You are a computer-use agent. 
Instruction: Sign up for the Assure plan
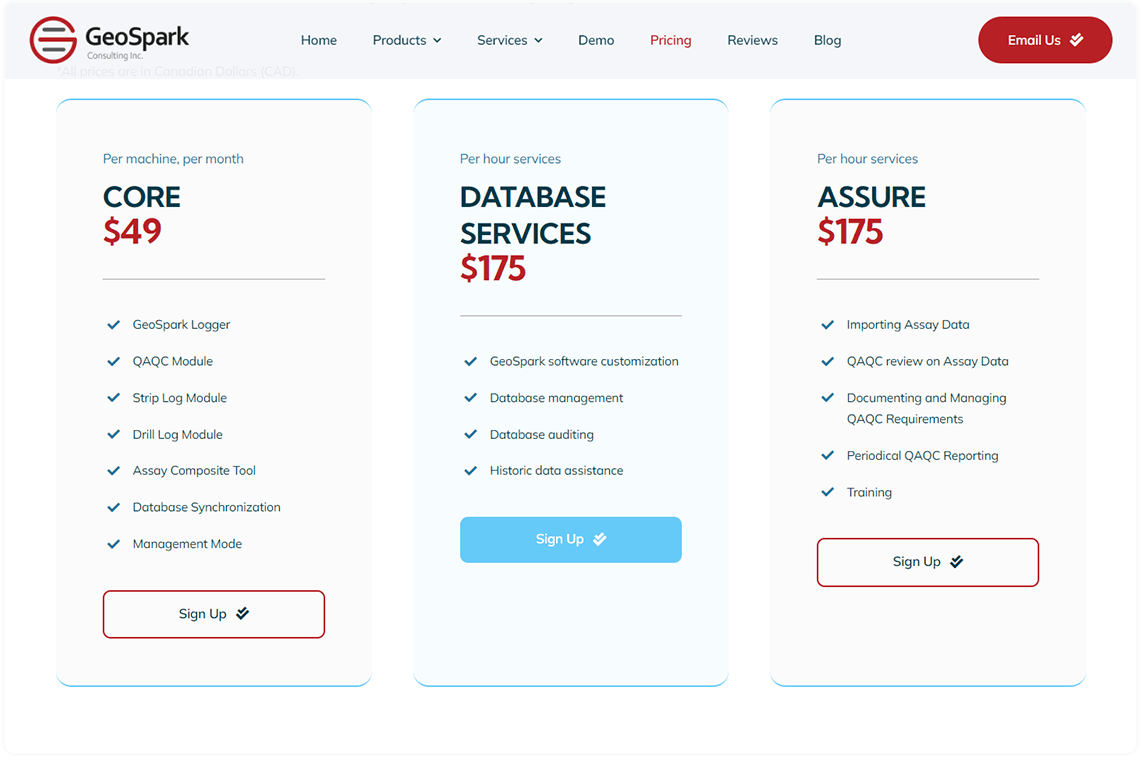click(x=928, y=562)
